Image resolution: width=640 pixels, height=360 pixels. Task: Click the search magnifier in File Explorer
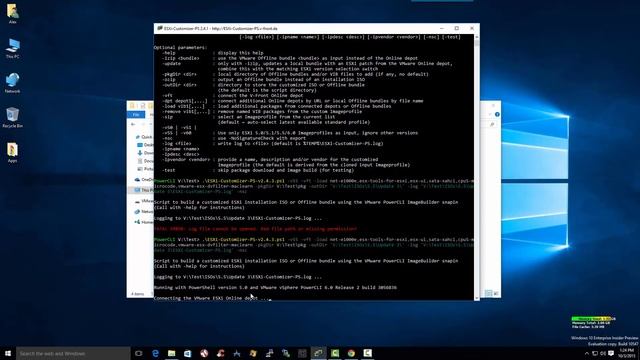492,124
